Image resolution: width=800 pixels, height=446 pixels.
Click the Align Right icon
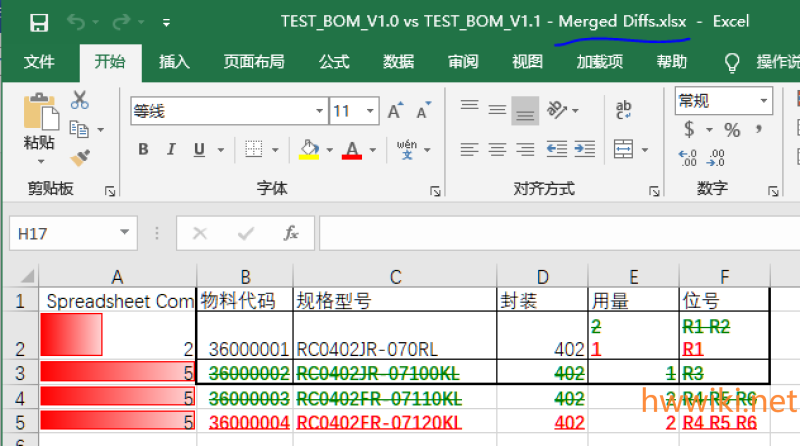[525, 150]
